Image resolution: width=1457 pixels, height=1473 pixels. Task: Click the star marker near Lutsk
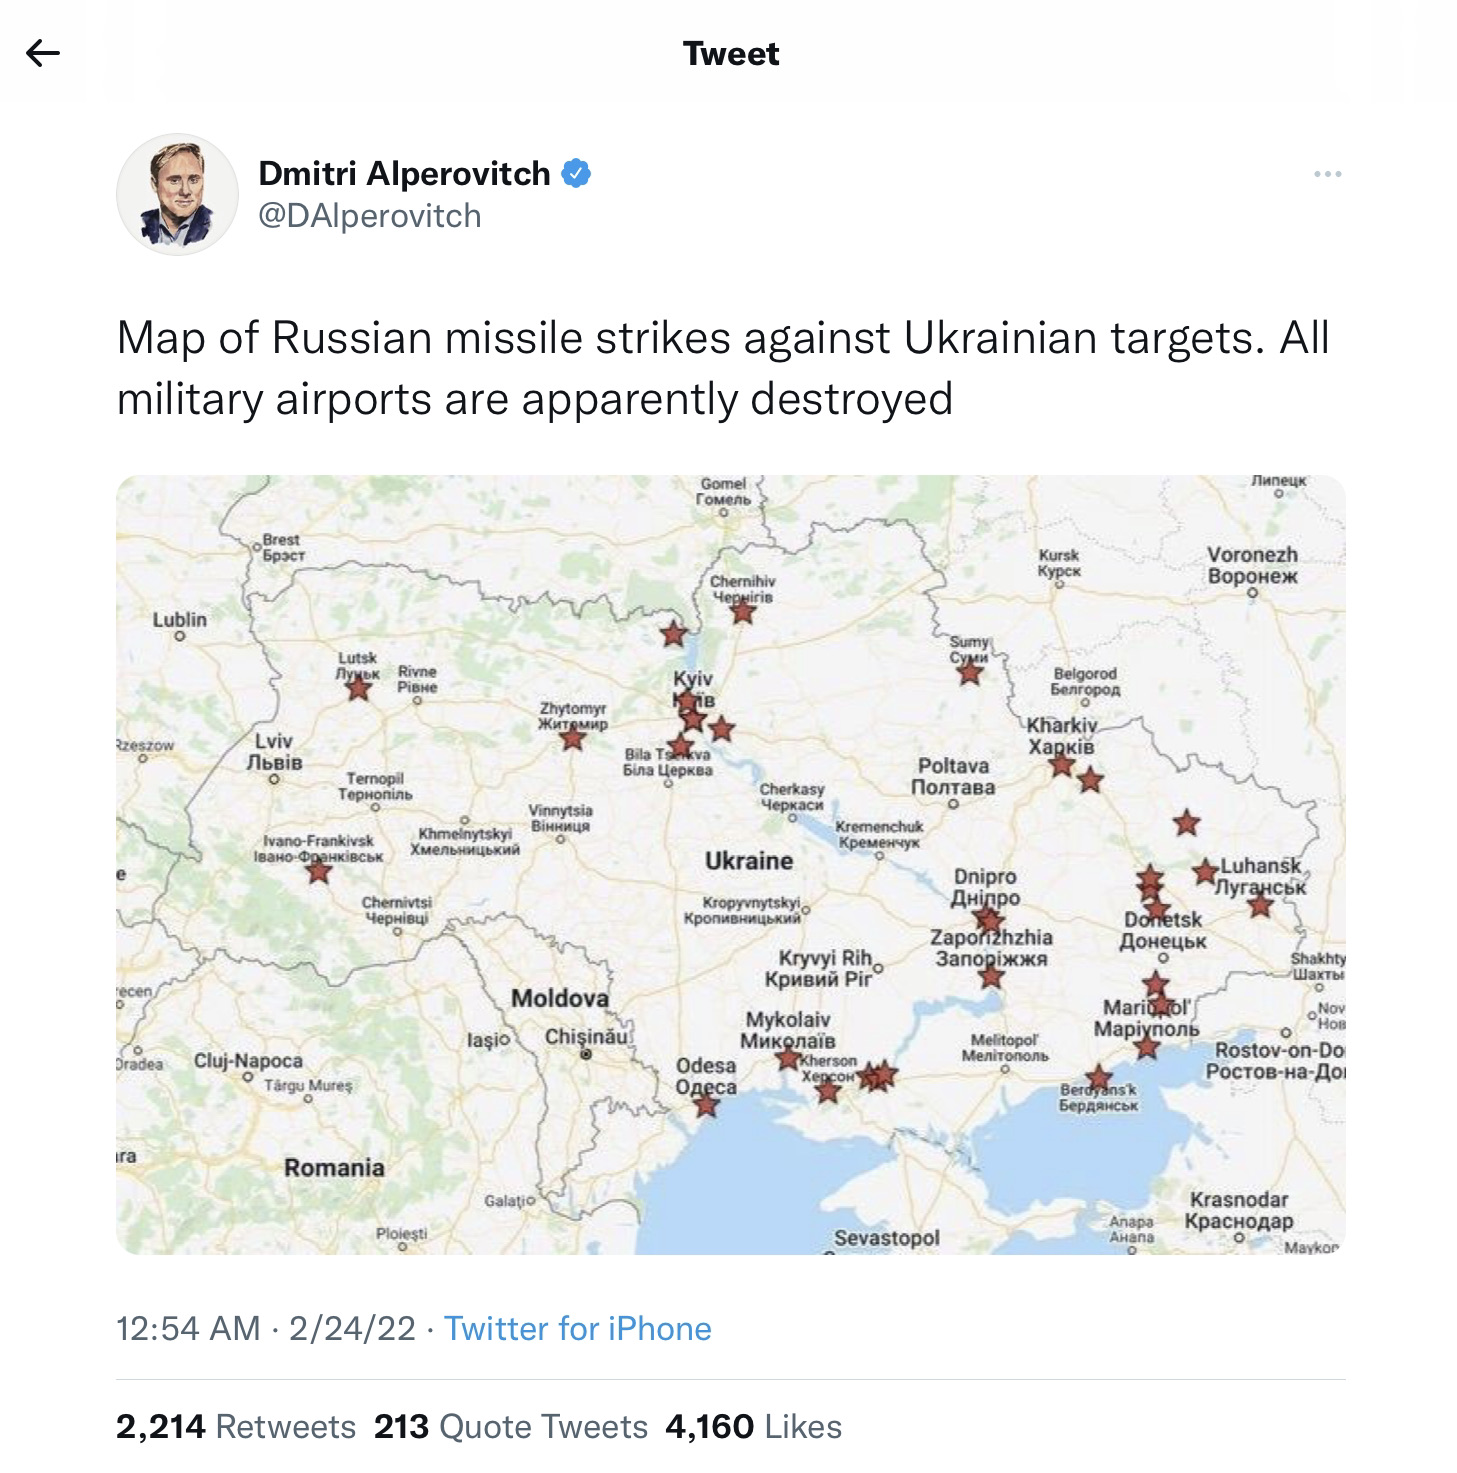[358, 687]
